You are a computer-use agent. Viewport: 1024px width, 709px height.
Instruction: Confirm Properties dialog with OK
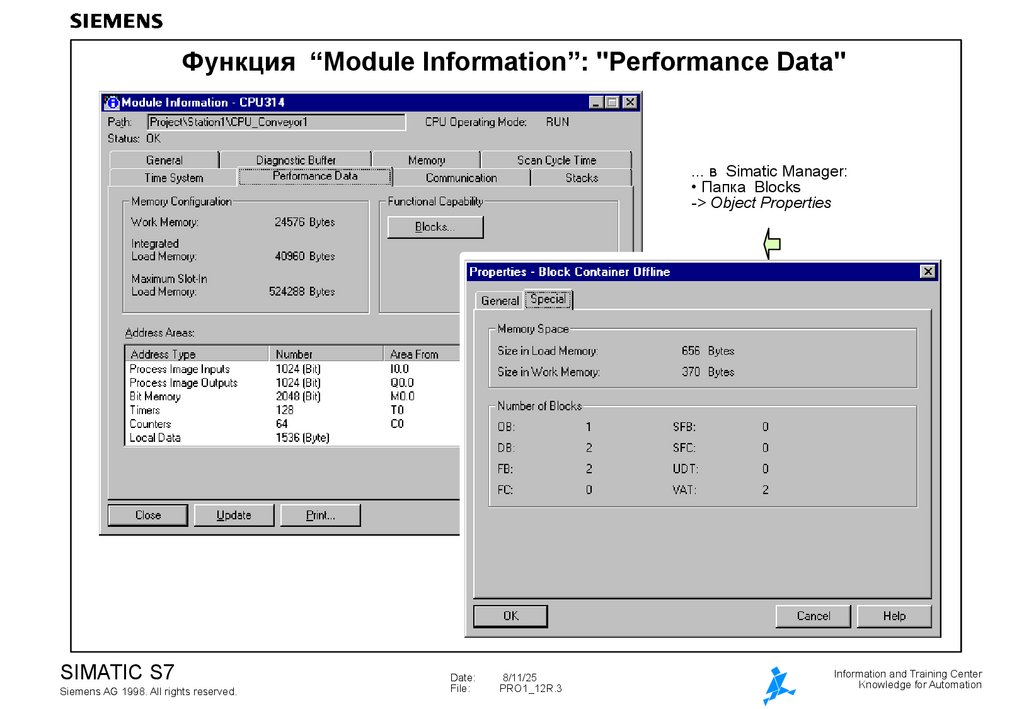point(510,616)
